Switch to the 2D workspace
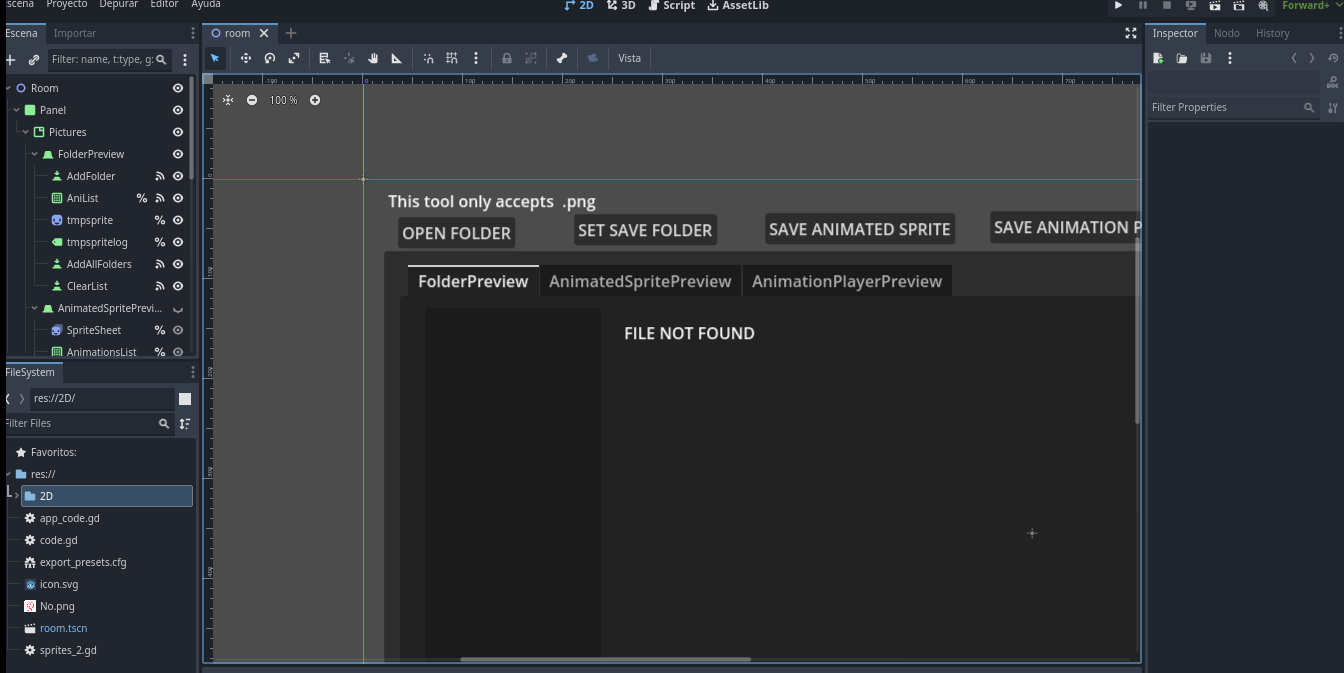Viewport: 1344px width, 673px height. tap(579, 5)
